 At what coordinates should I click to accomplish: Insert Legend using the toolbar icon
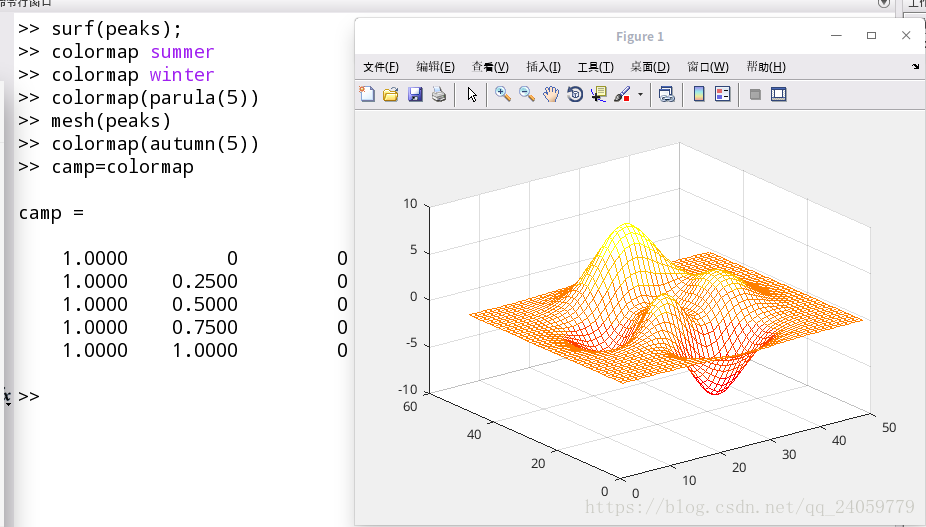coord(722,95)
